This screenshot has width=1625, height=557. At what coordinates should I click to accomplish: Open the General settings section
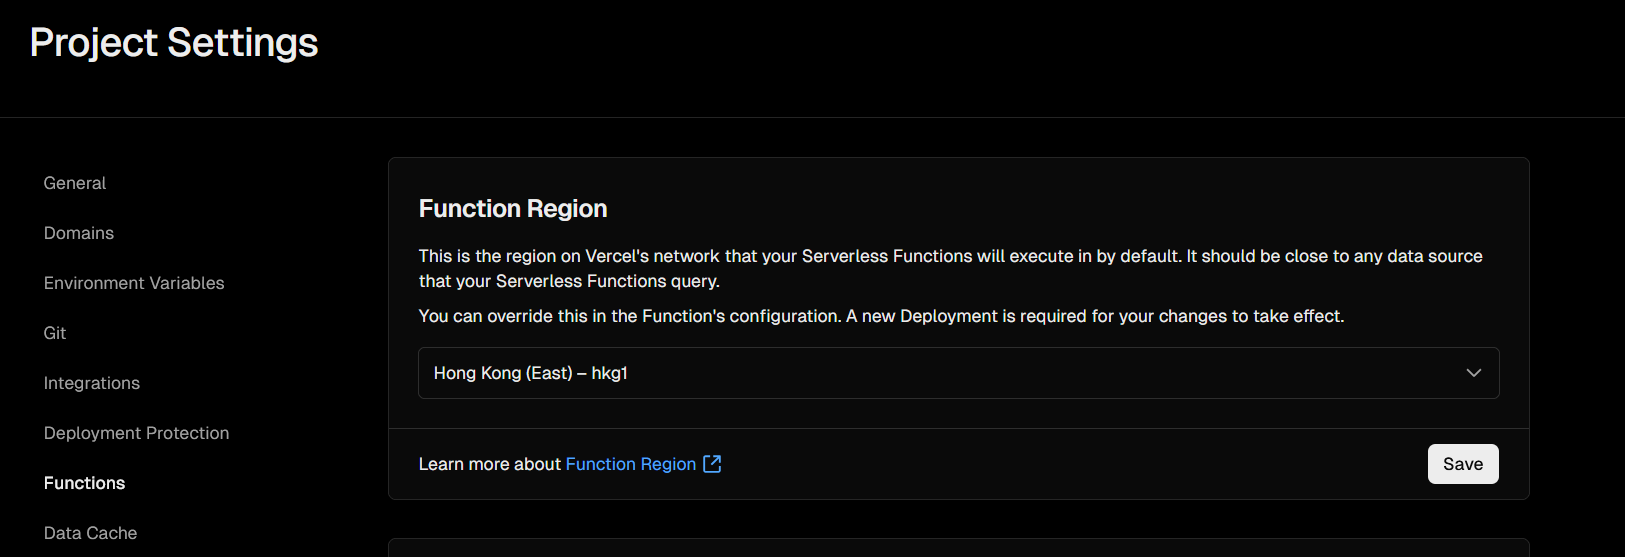pos(75,183)
